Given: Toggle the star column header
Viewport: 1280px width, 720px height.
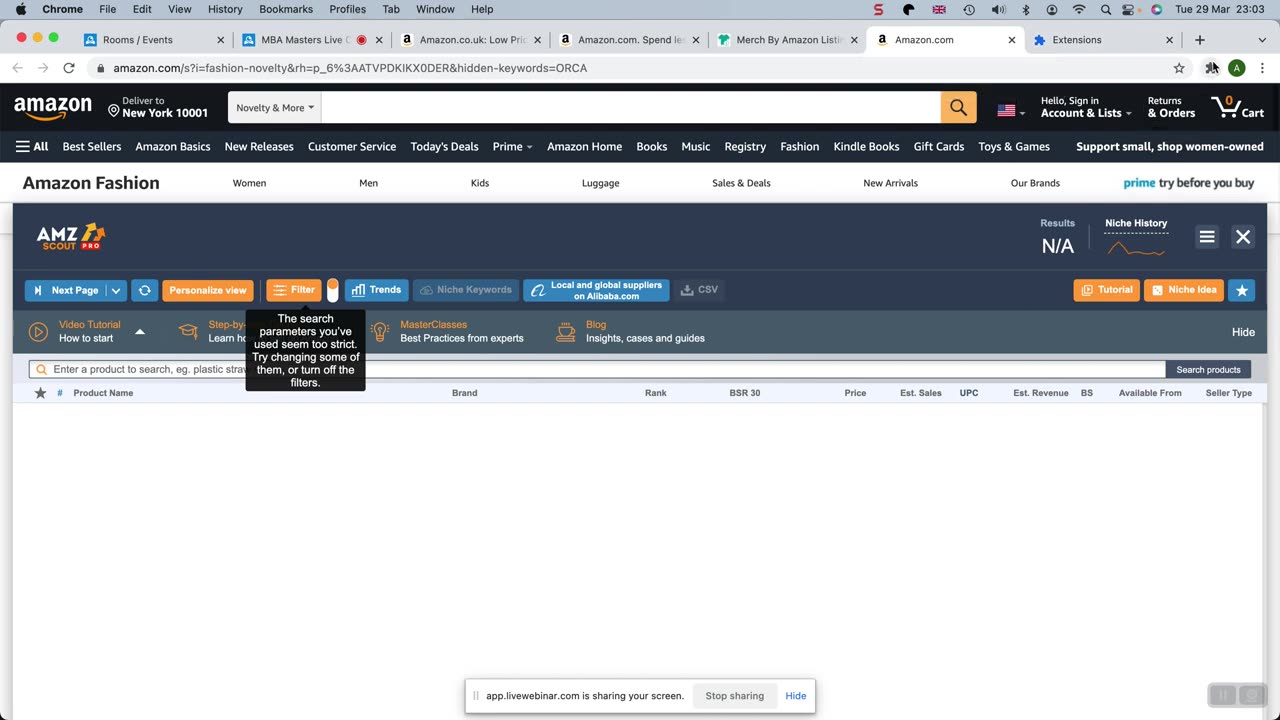Looking at the screenshot, I should pyautogui.click(x=40, y=393).
